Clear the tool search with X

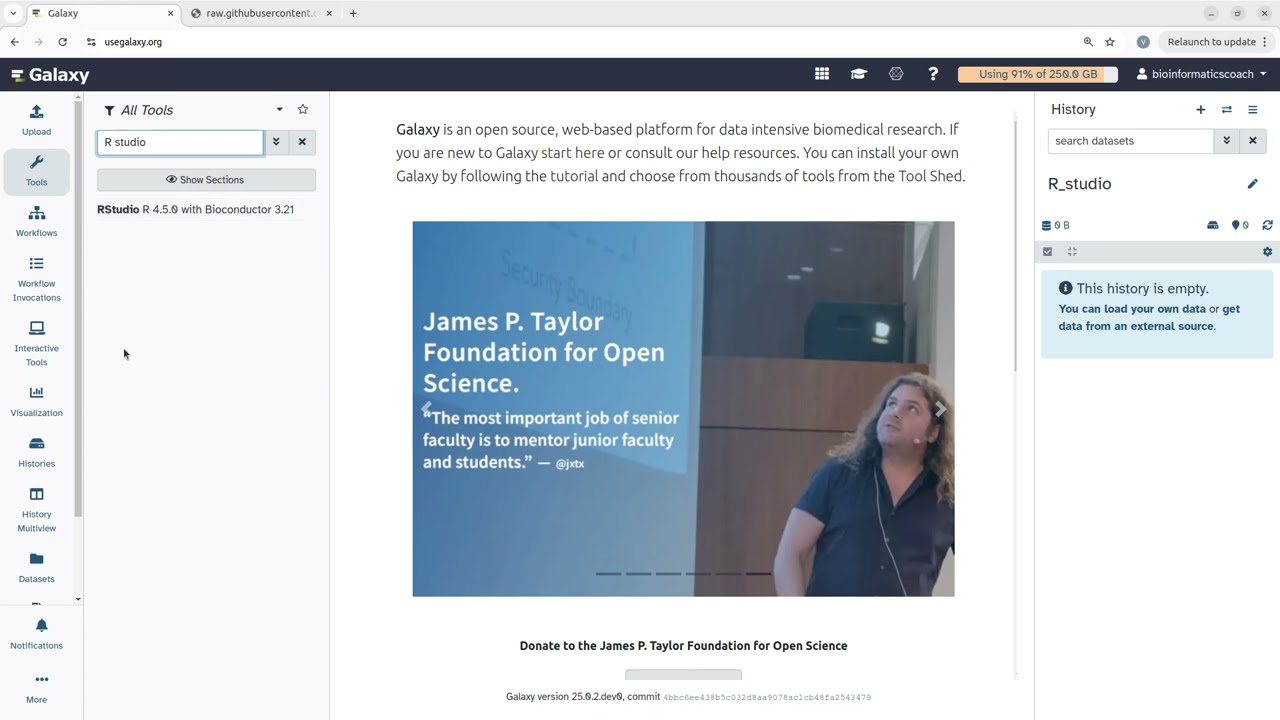tap(302, 142)
